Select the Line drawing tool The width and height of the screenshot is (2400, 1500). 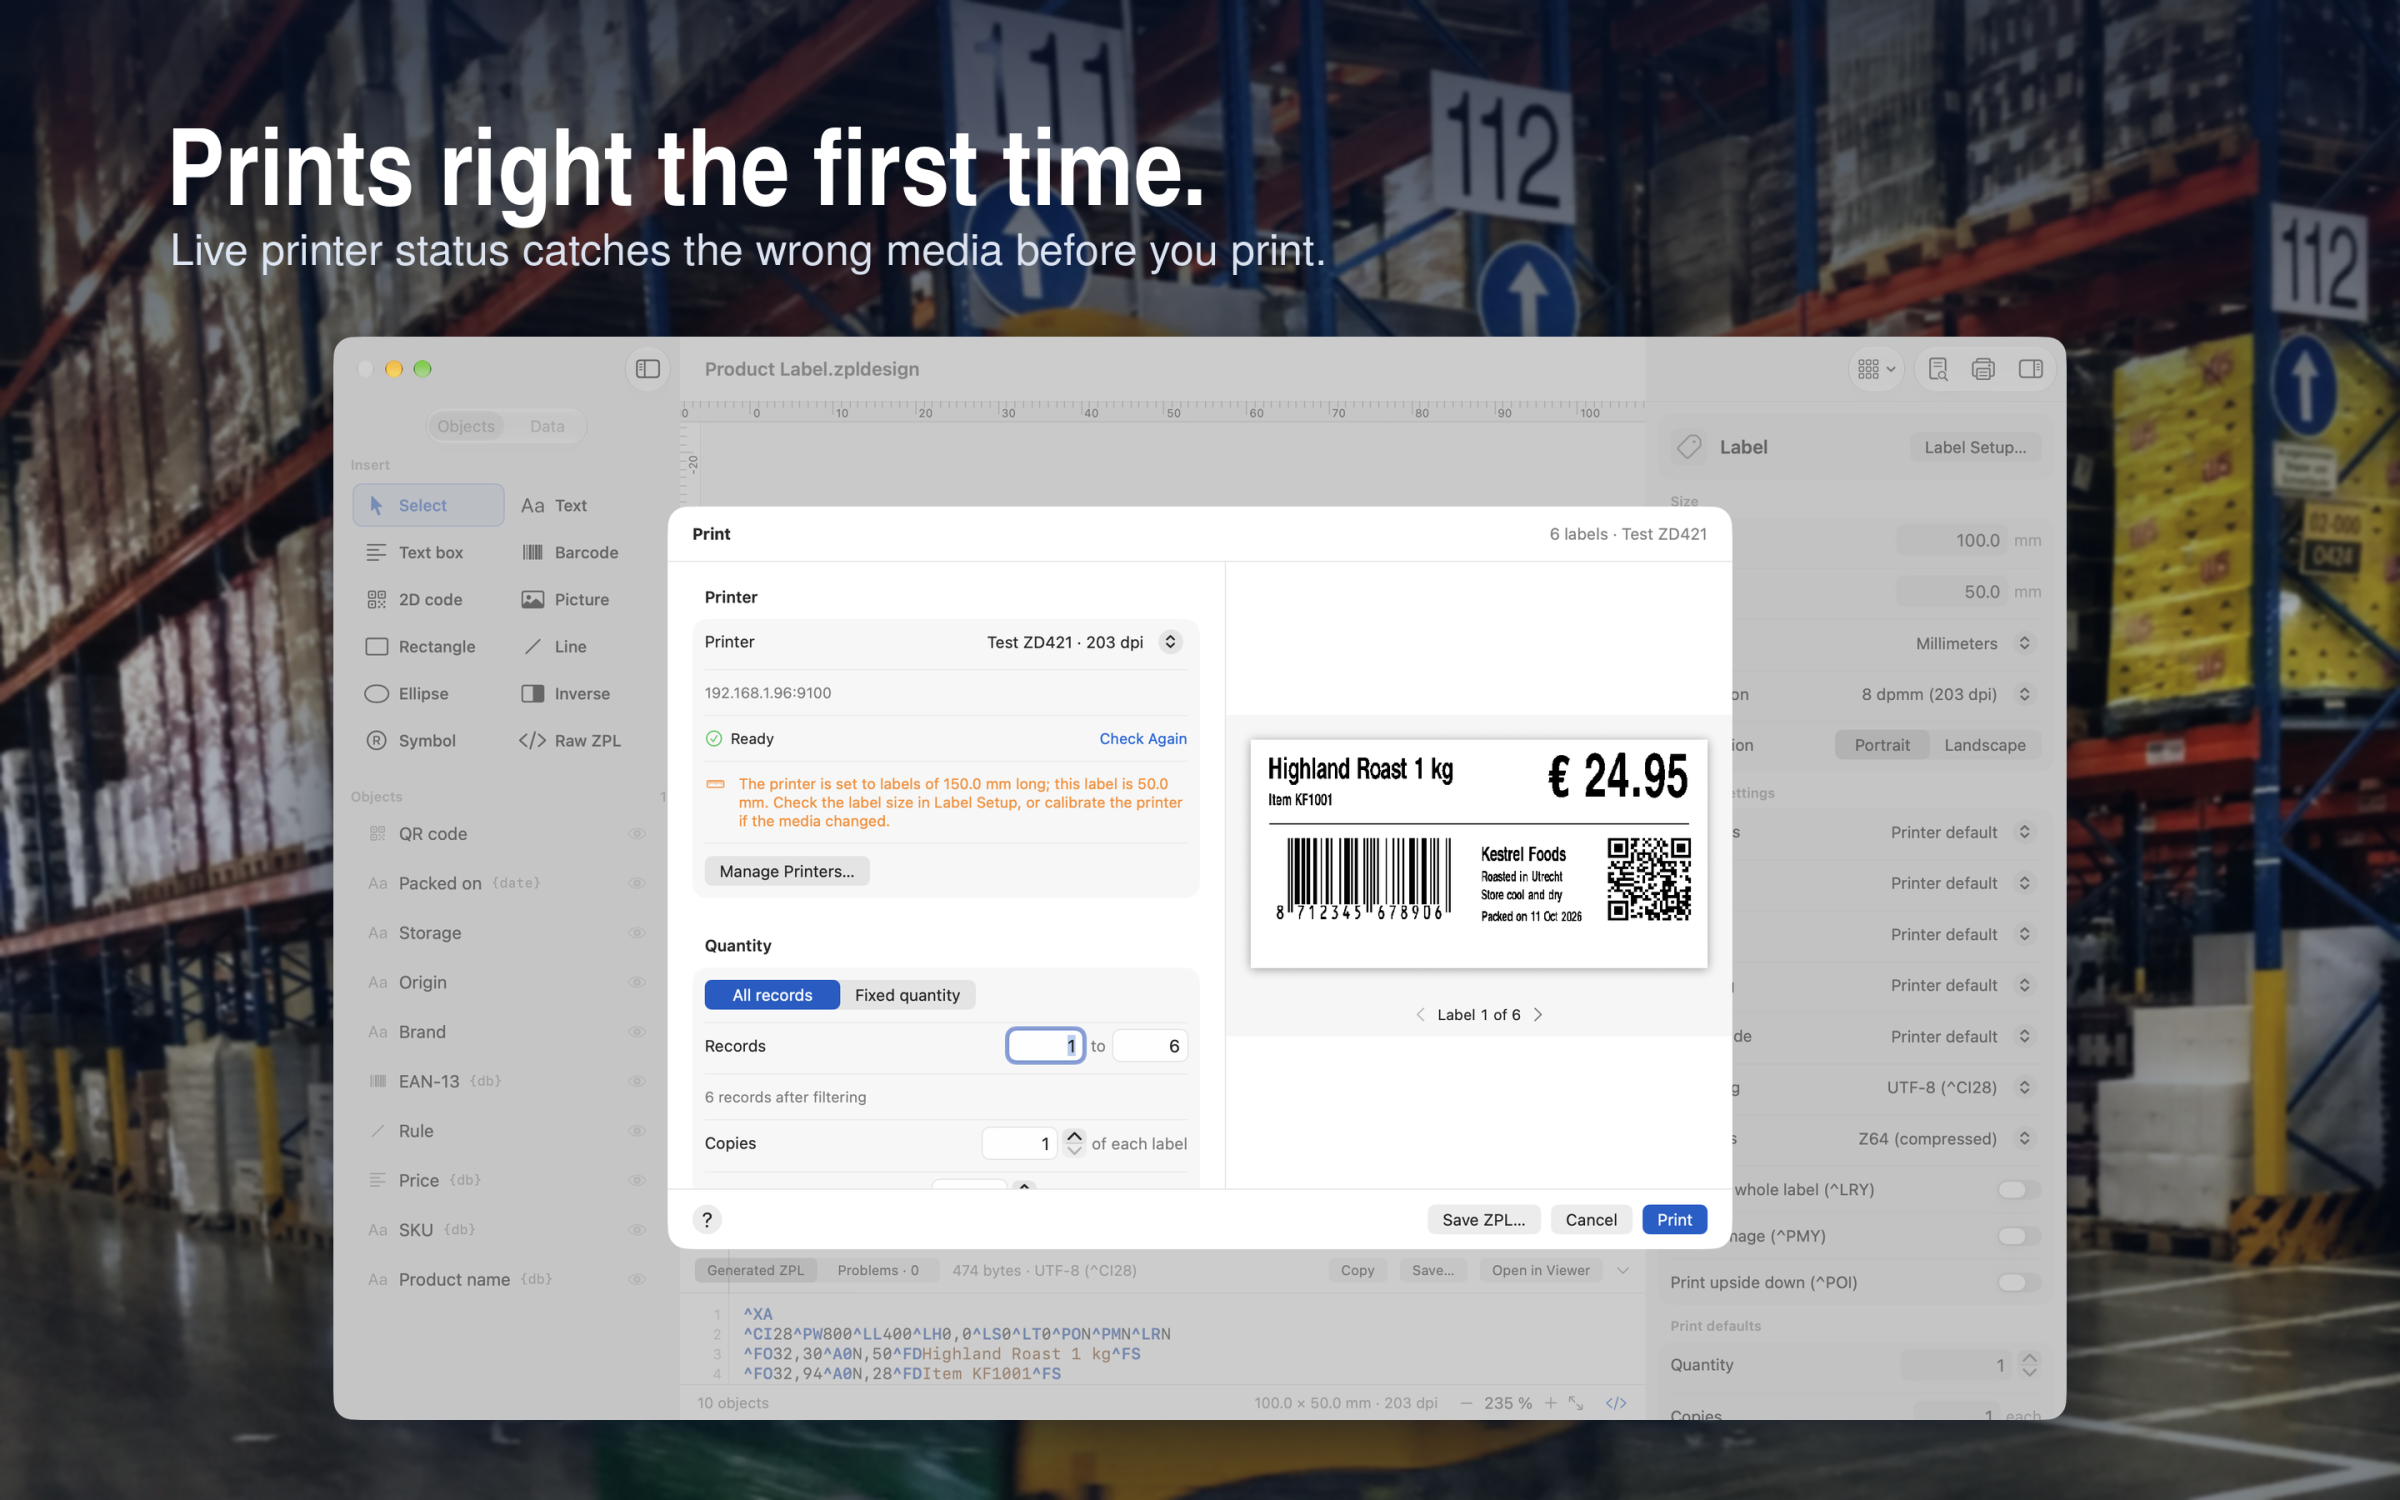(x=556, y=646)
